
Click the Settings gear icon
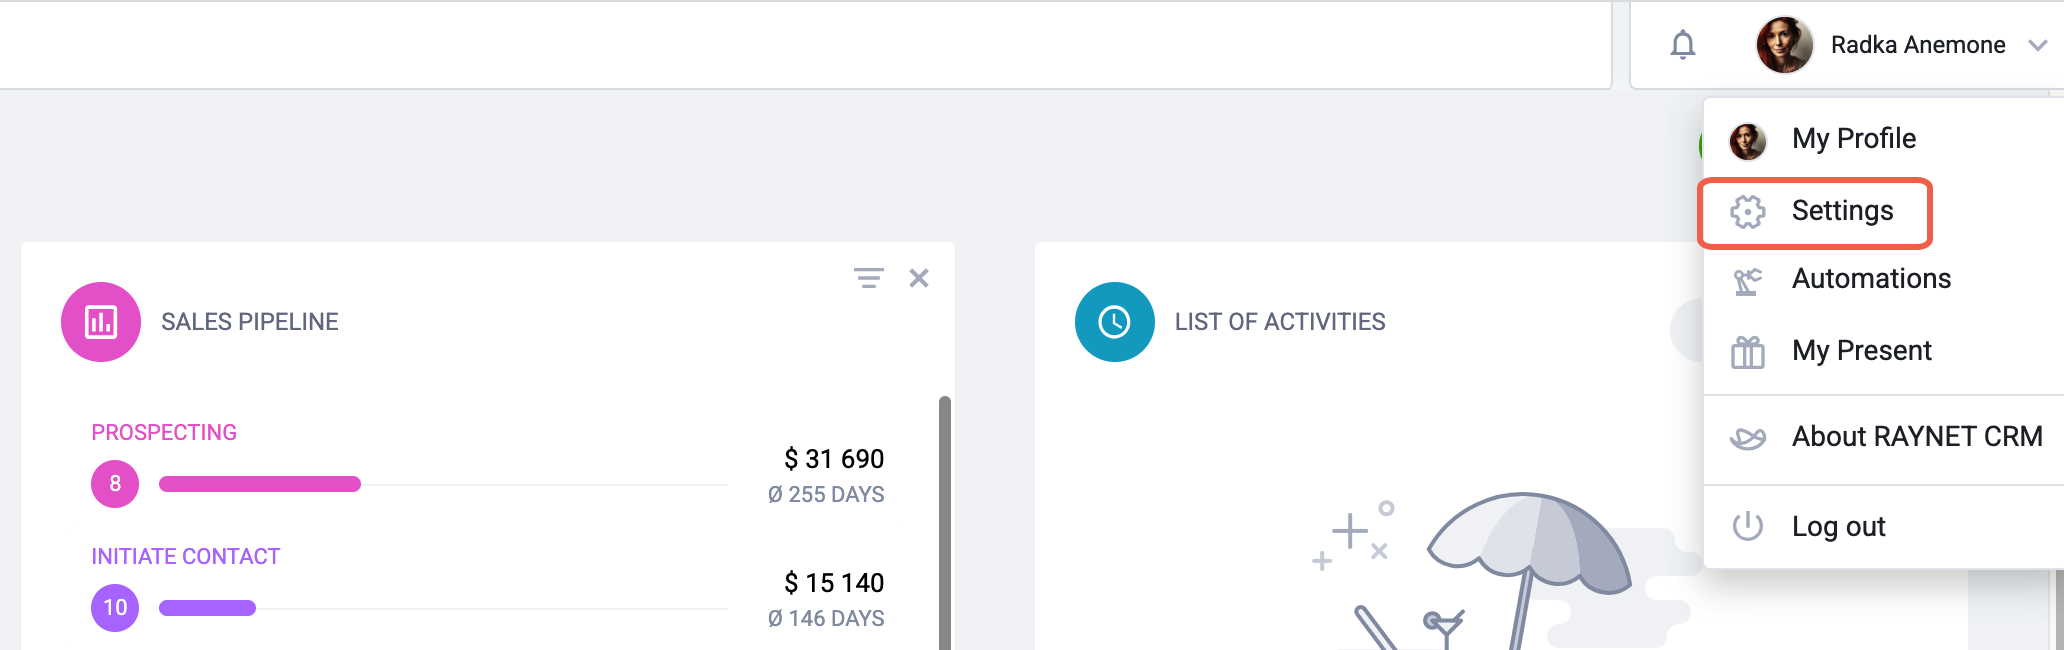pos(1748,211)
